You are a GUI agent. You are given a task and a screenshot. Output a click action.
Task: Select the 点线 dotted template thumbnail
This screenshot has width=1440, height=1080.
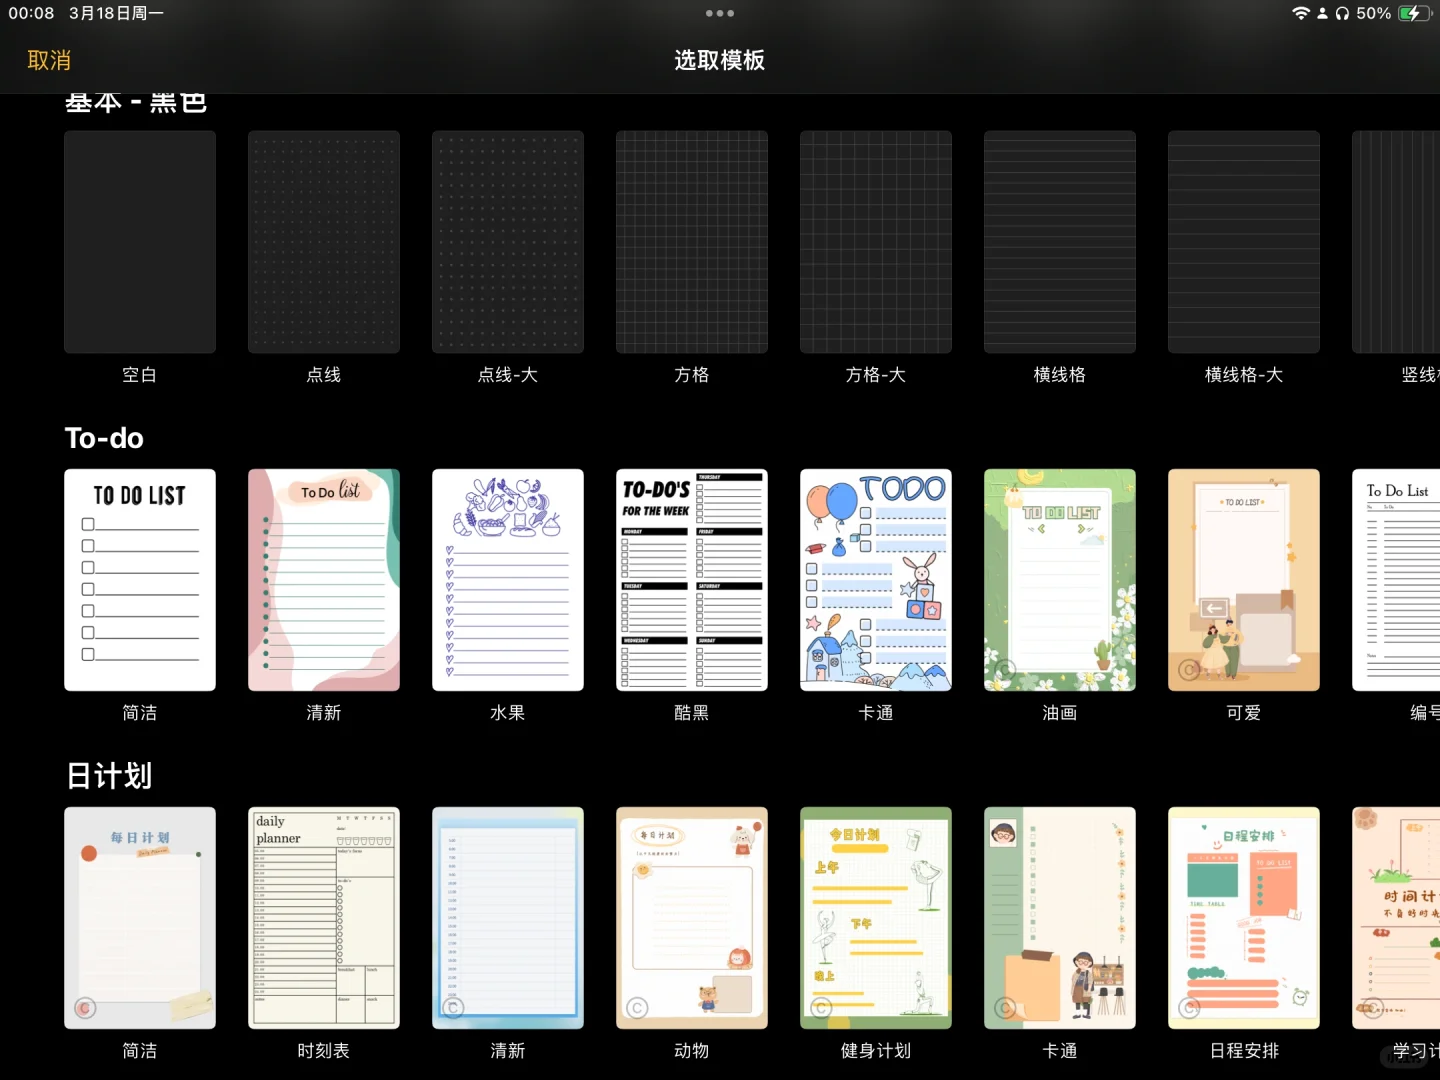click(x=324, y=242)
